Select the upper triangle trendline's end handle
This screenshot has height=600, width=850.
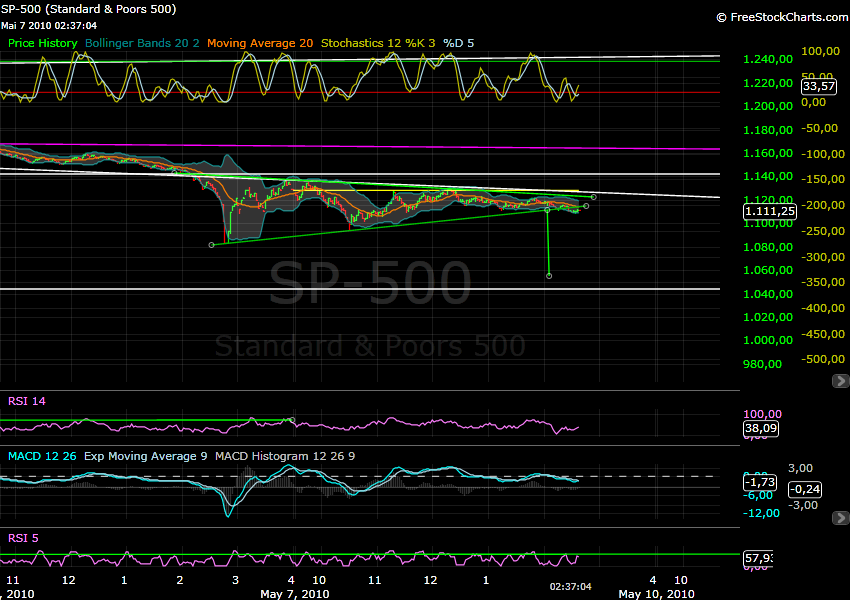tap(594, 197)
